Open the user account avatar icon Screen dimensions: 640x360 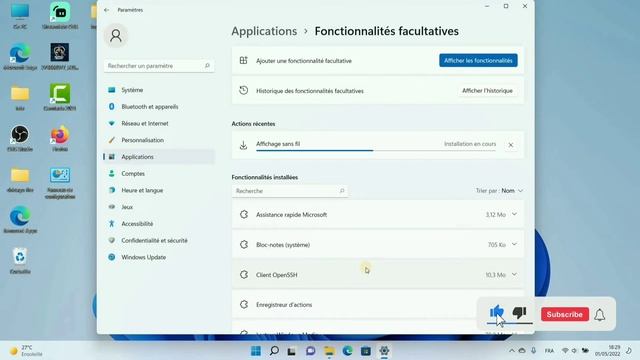point(116,36)
